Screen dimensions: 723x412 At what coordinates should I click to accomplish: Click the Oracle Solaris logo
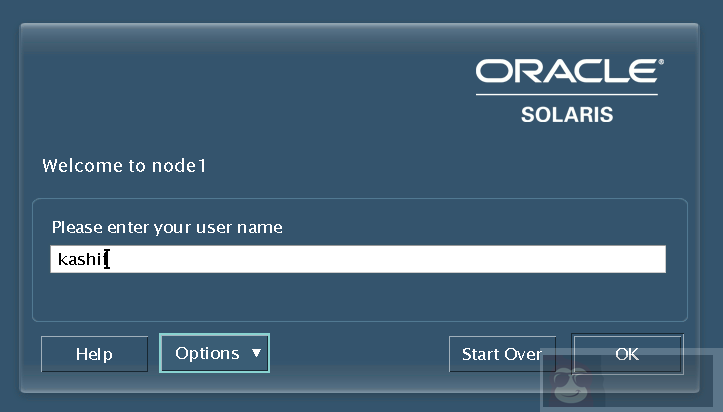(x=569, y=91)
